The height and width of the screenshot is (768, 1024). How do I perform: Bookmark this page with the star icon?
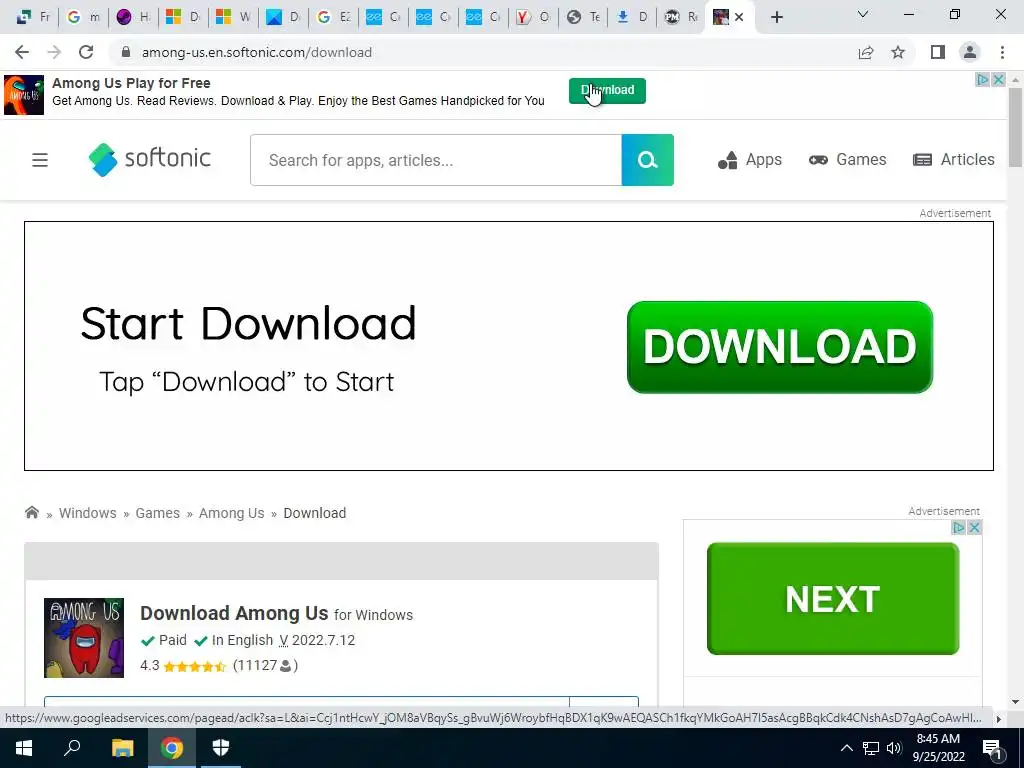coord(898,52)
